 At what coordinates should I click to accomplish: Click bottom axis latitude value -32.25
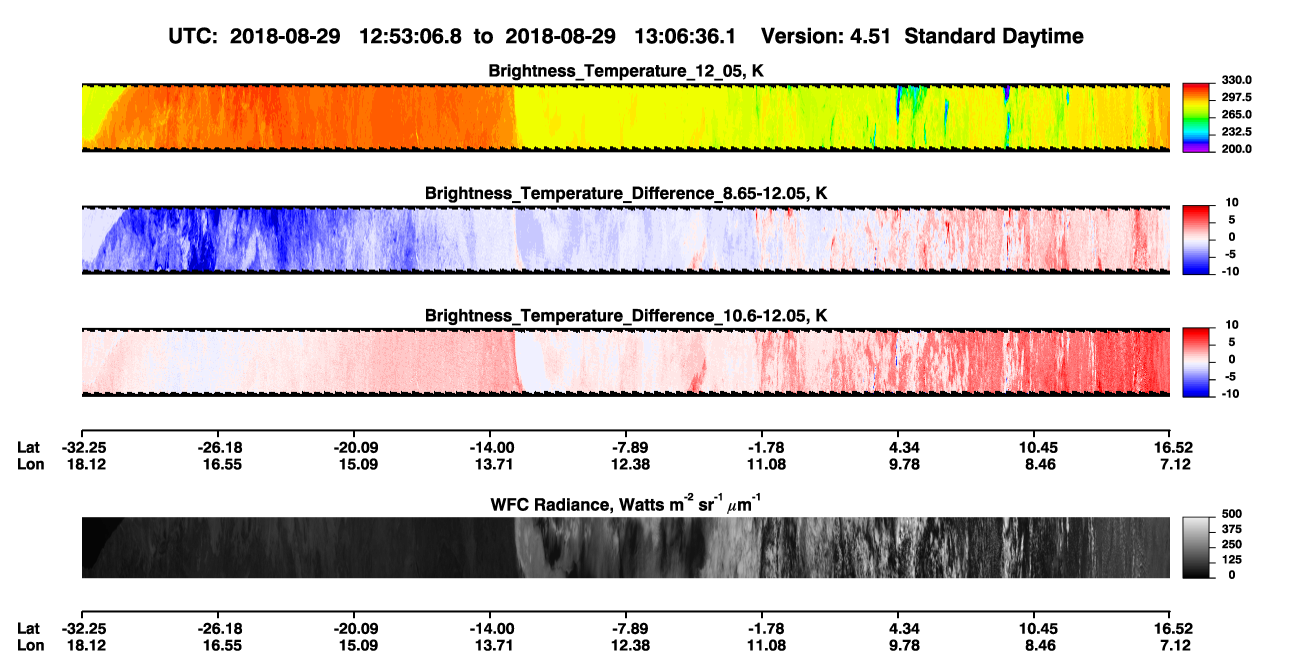pyautogui.click(x=81, y=628)
